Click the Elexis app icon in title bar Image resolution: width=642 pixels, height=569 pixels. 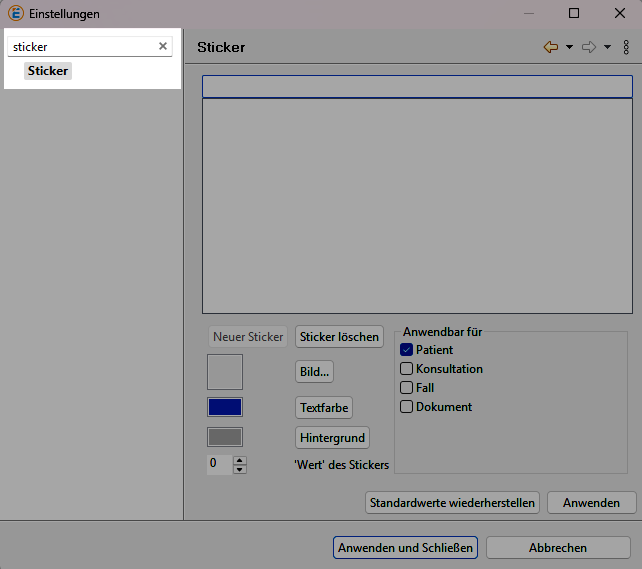point(15,14)
